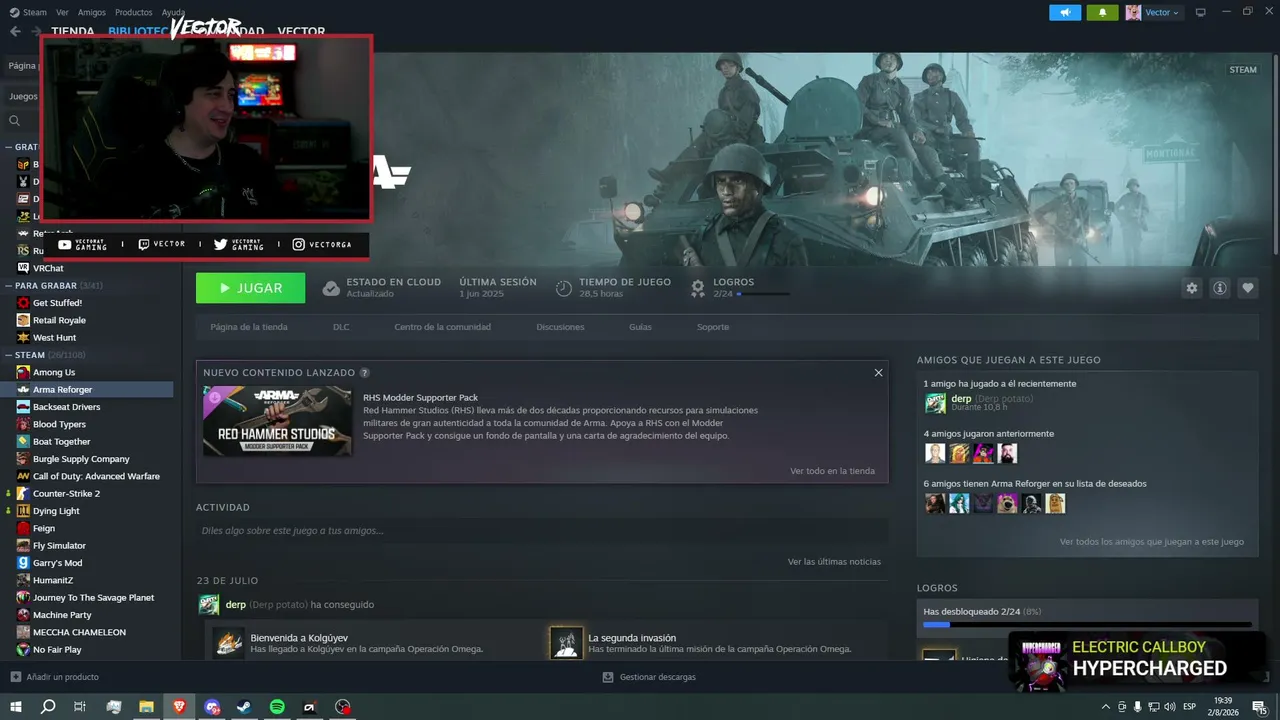Open Spotify from the taskbar
Screen dimensions: 1280x720
tap(277, 707)
